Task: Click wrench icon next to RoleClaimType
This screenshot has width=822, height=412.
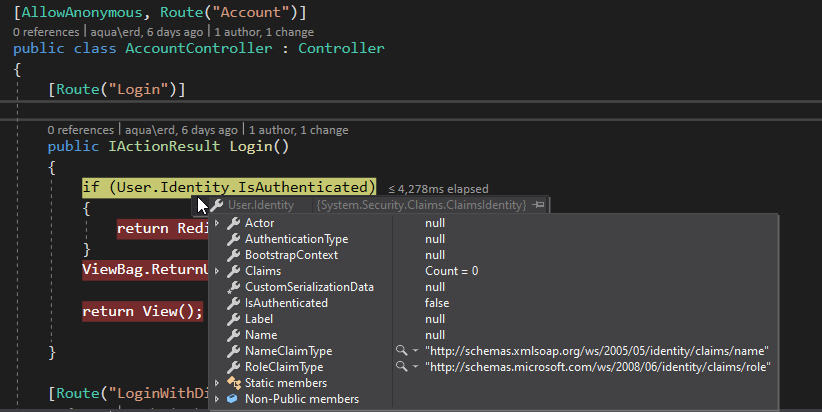Action: click(x=234, y=367)
